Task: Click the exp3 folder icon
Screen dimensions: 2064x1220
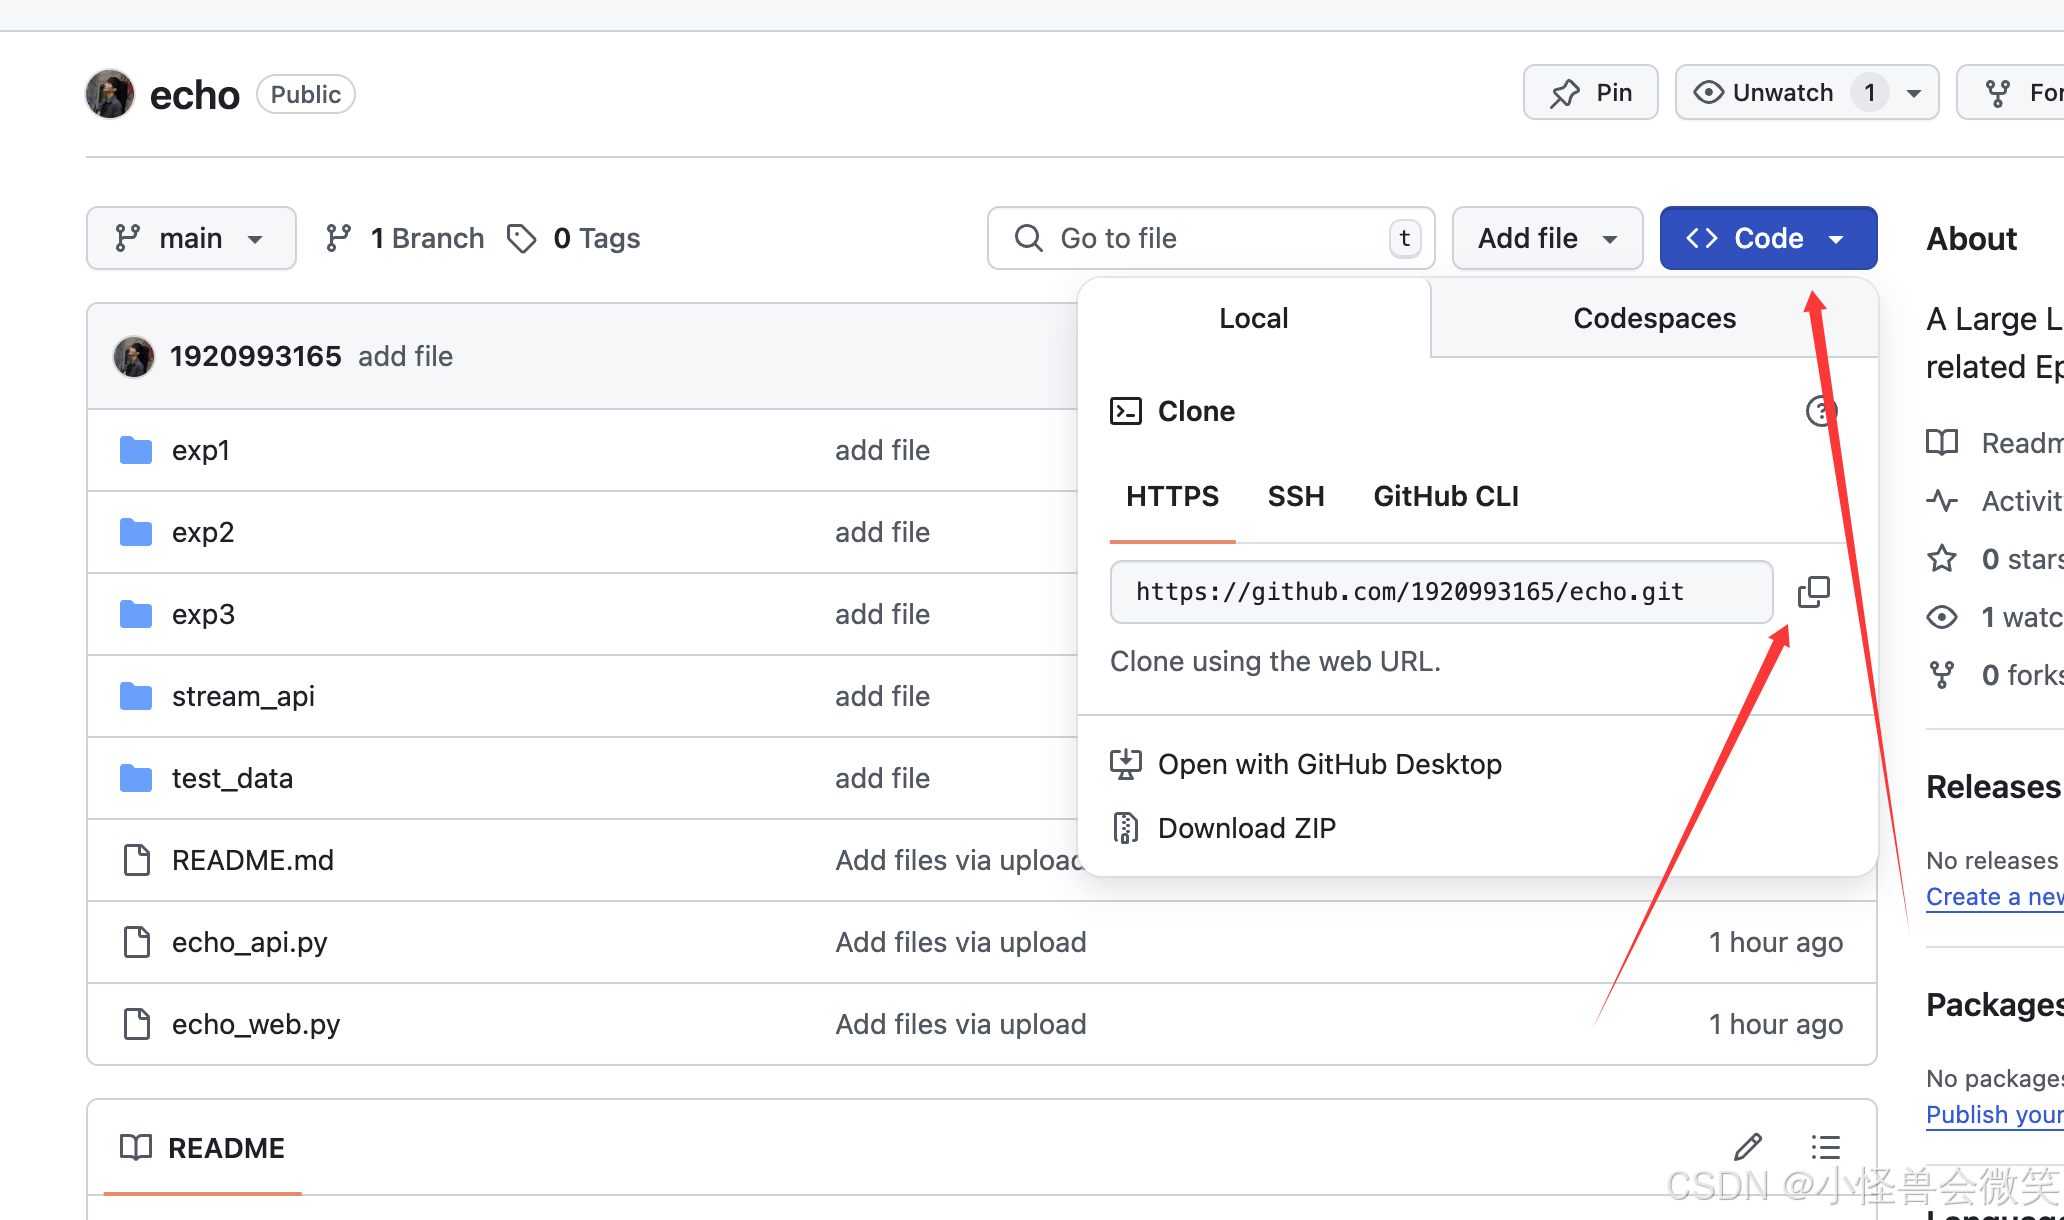Action: (136, 614)
